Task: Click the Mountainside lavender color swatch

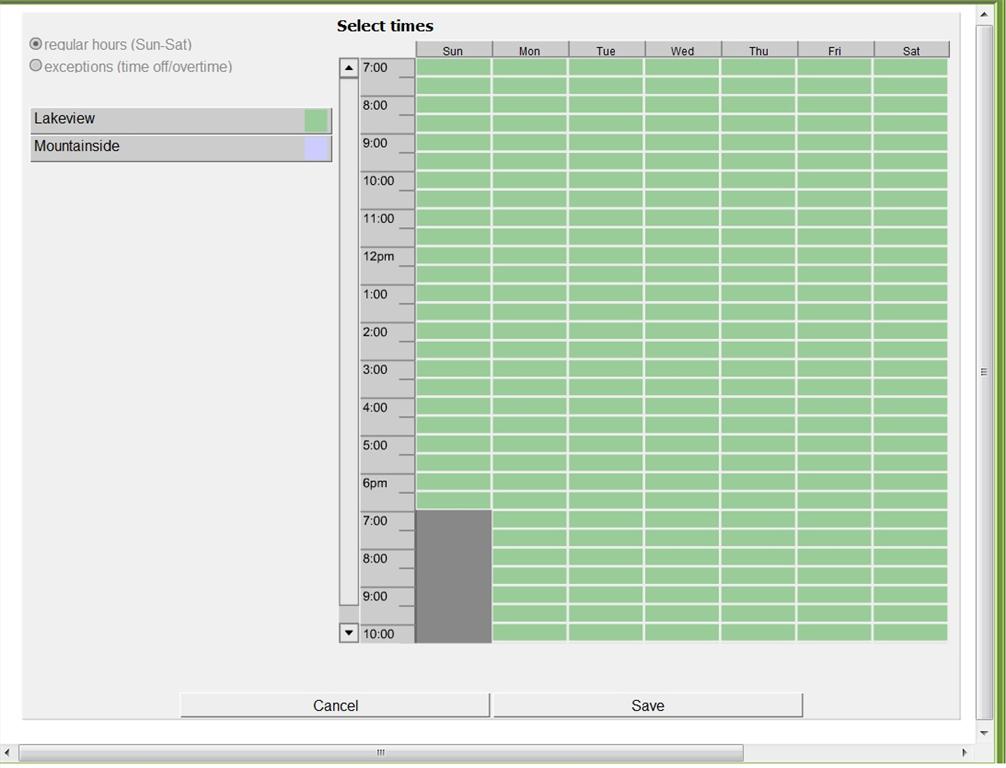Action: tap(316, 148)
